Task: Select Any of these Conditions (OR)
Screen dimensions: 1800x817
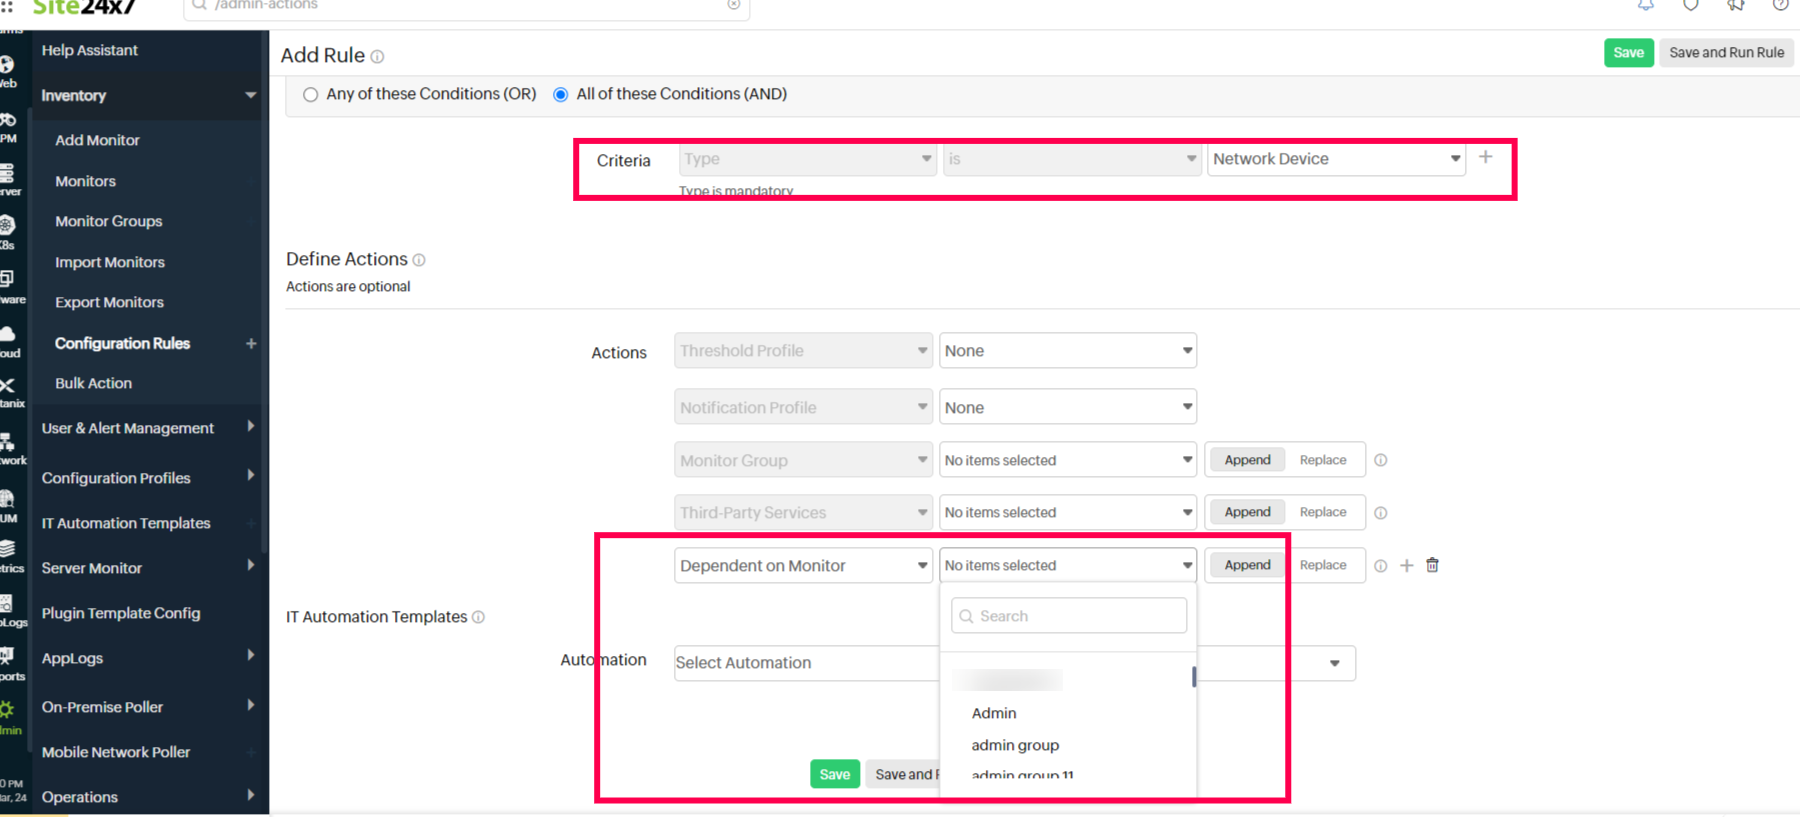Action: (310, 95)
